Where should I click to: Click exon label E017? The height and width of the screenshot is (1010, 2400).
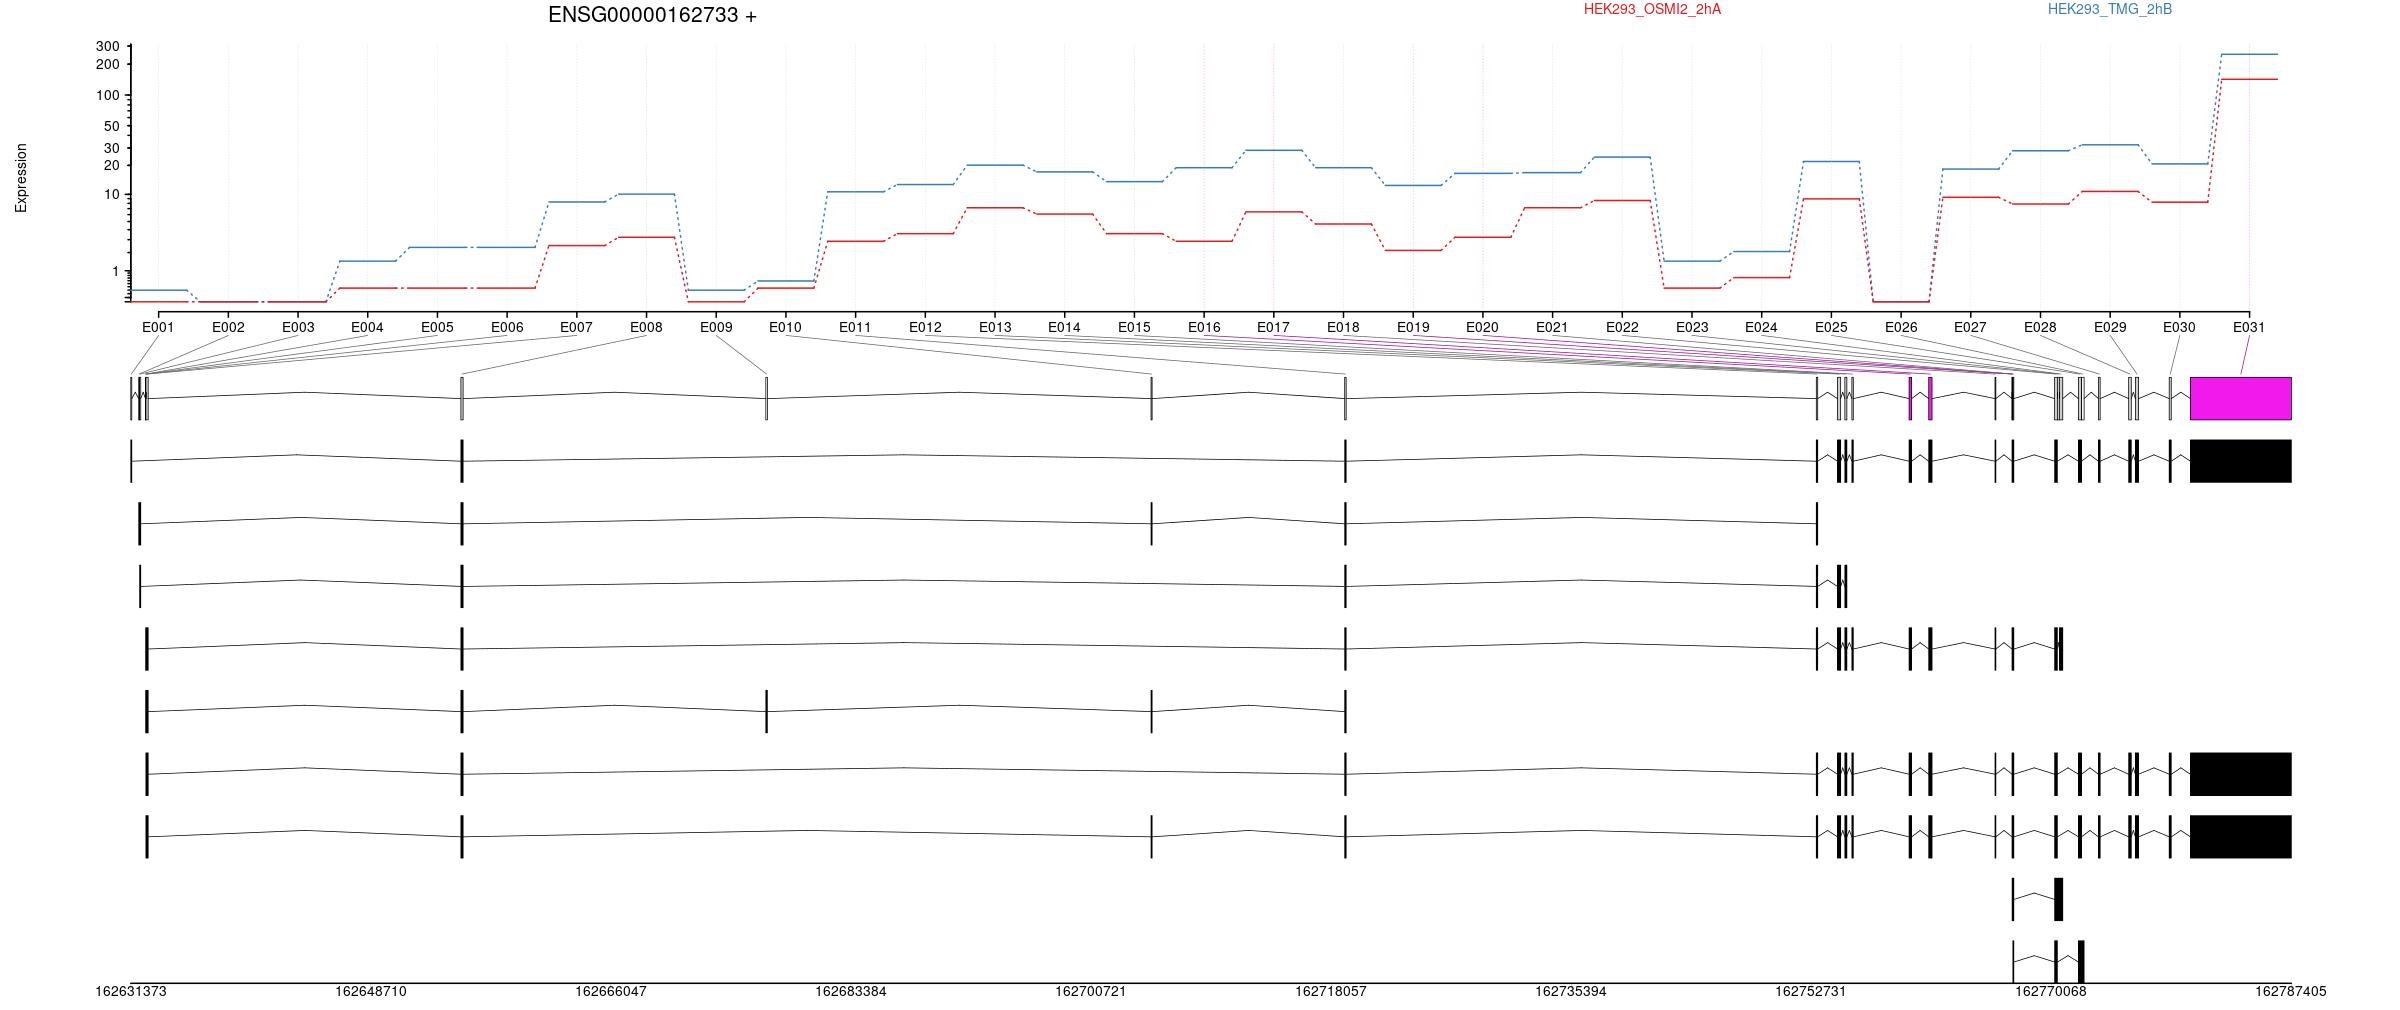(1273, 327)
